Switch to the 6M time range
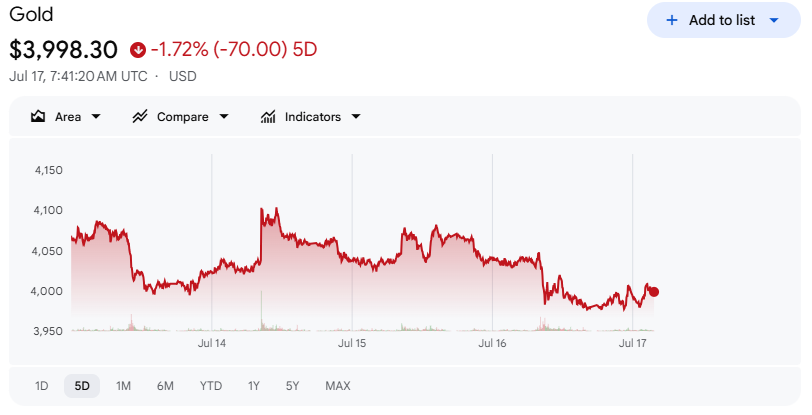 pyautogui.click(x=165, y=386)
